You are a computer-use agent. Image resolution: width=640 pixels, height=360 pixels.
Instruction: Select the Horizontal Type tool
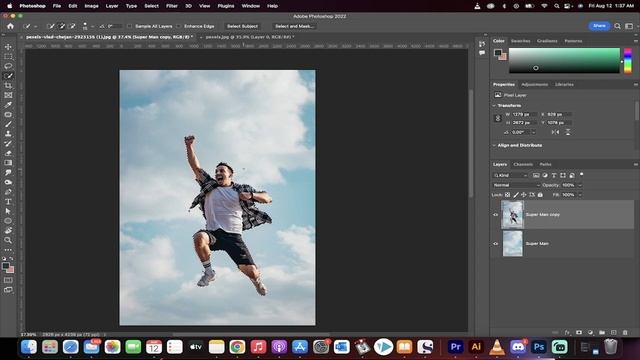pyautogui.click(x=8, y=202)
